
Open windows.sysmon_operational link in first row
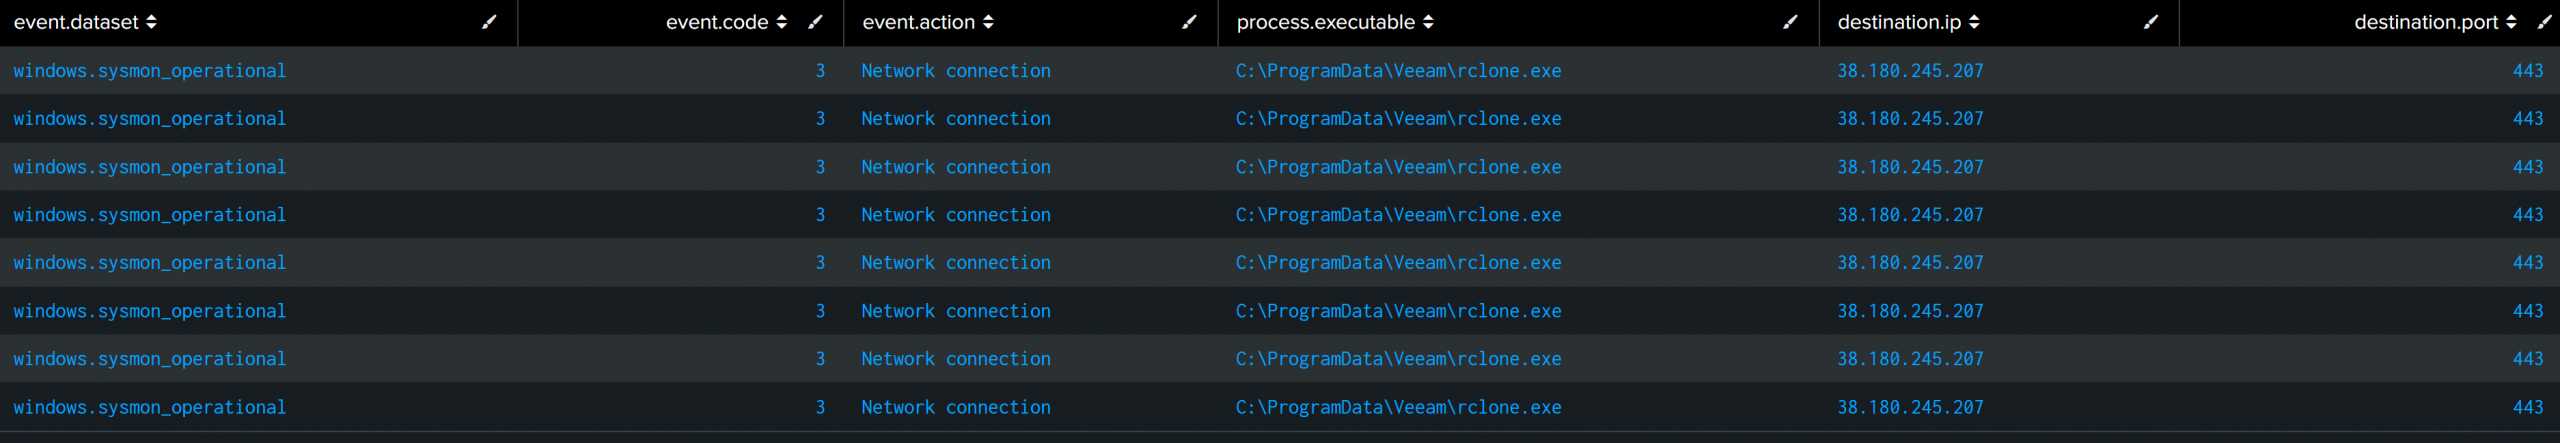pos(150,71)
